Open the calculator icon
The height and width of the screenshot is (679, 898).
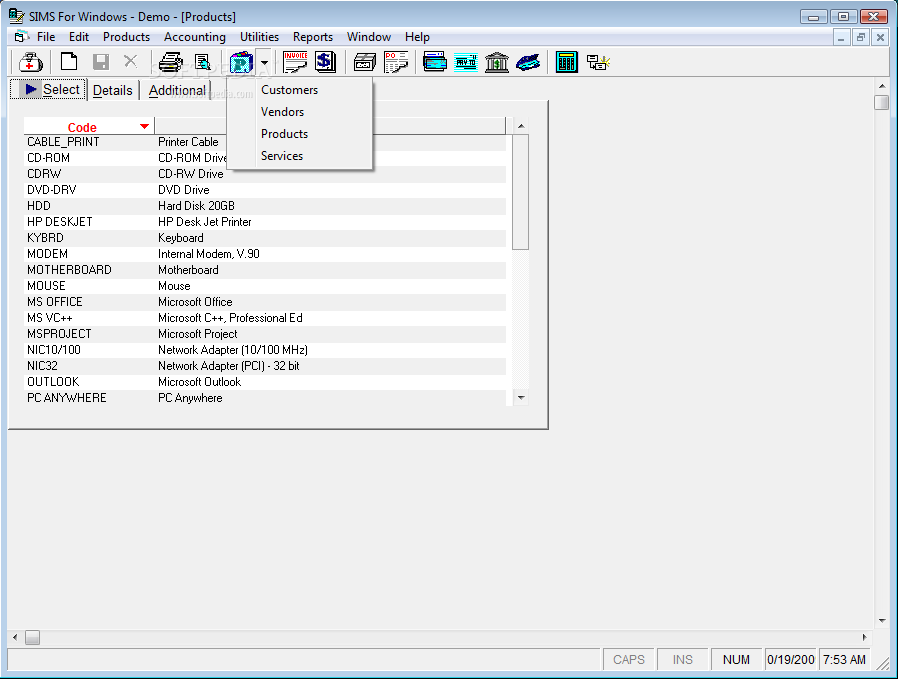[566, 62]
